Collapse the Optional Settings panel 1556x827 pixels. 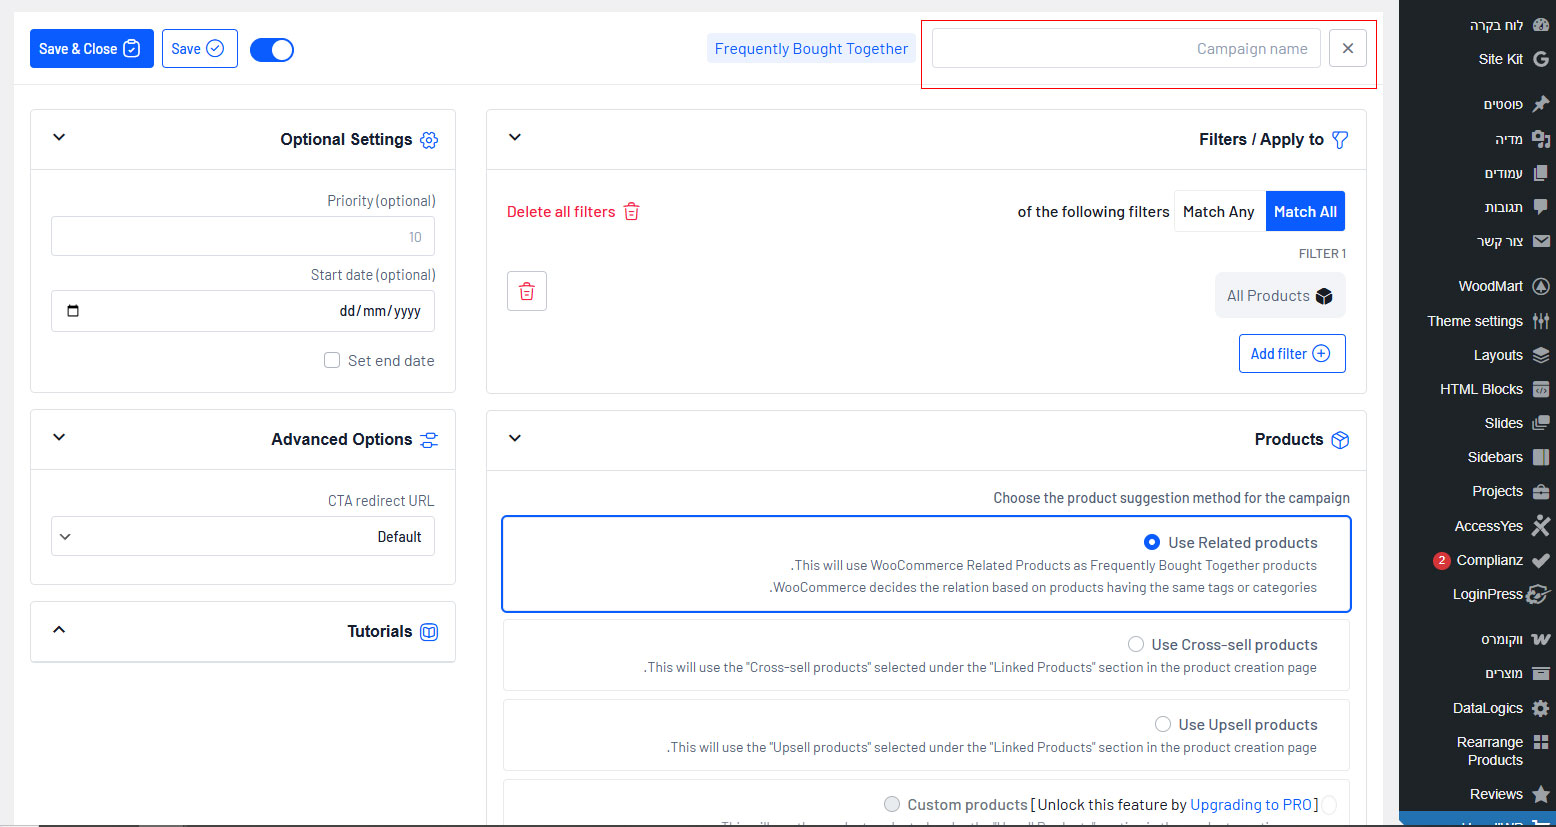pyautogui.click(x=59, y=138)
